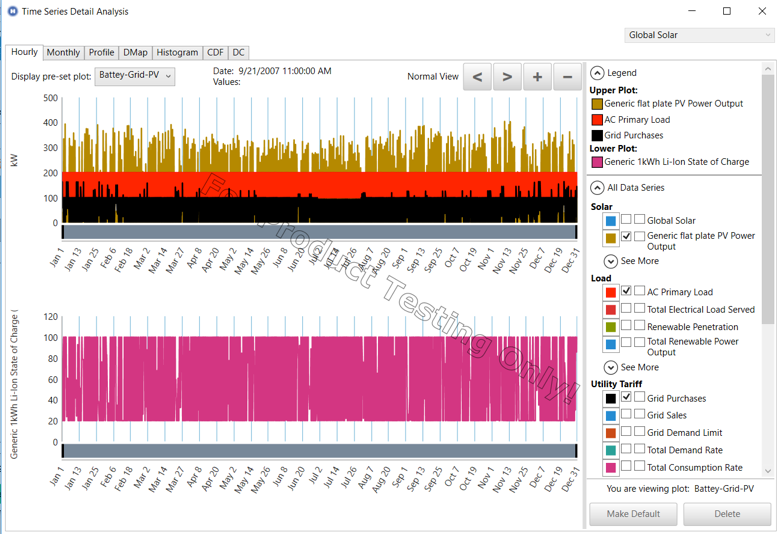Uncheck the left AC Primary Load checkbox
780x534 pixels.
tap(626, 291)
